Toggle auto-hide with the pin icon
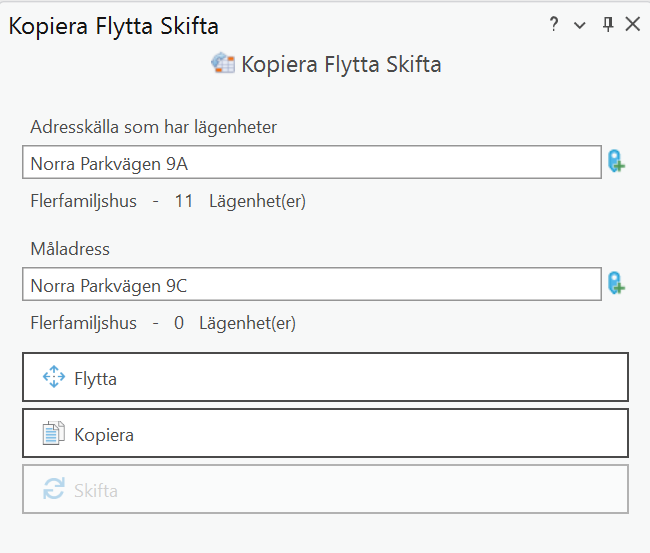This screenshot has height=553, width=650. (607, 25)
